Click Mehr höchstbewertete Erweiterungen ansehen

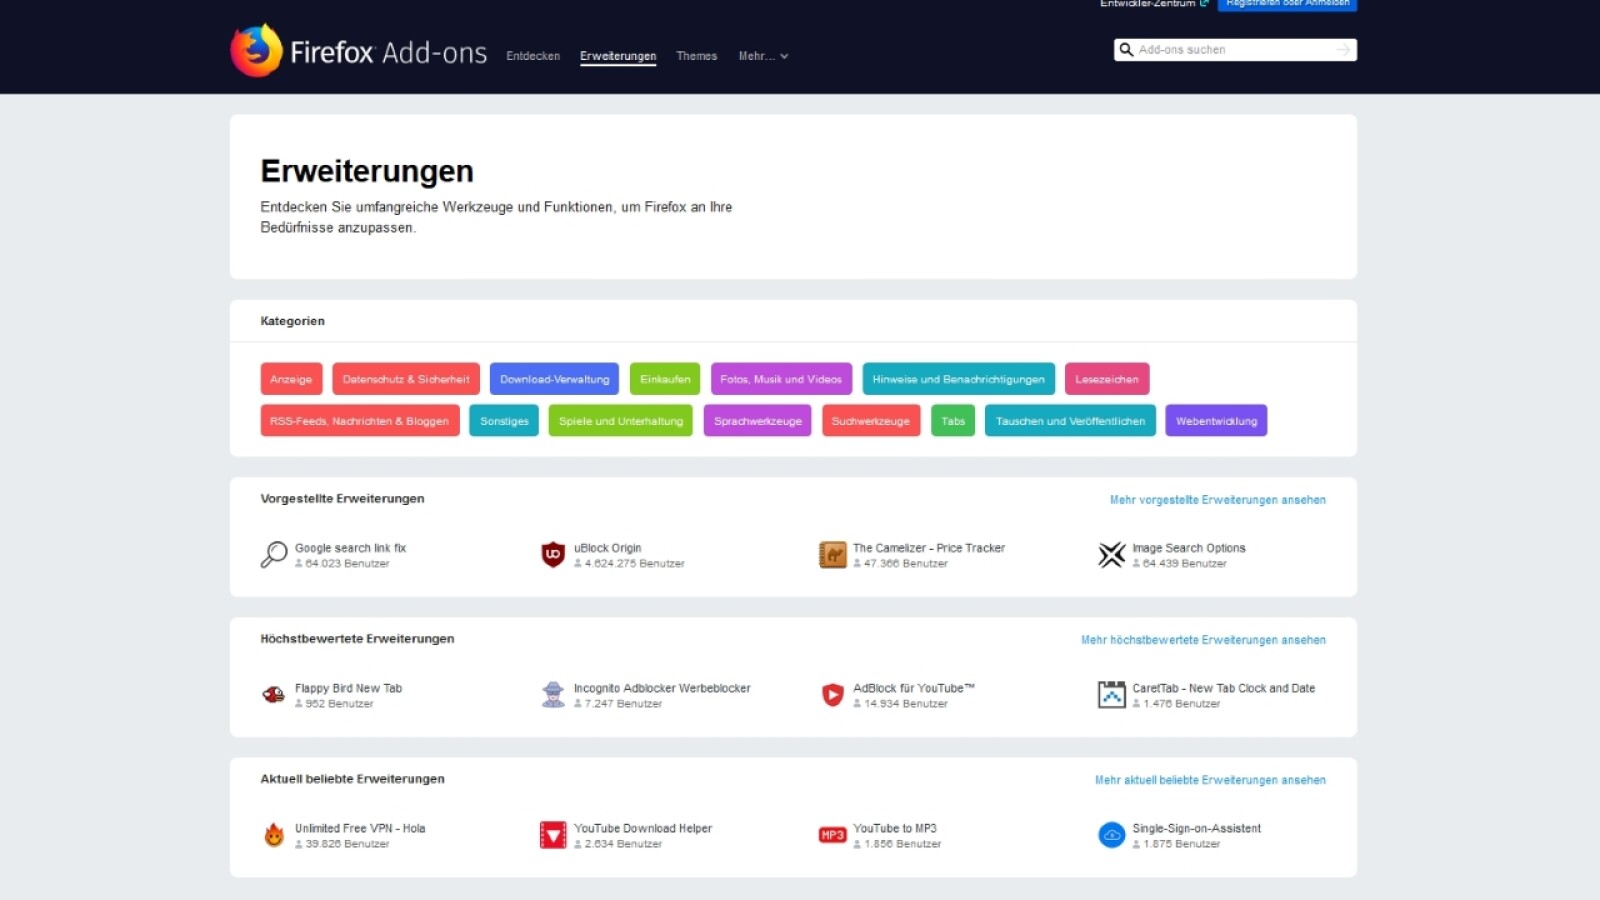1203,640
